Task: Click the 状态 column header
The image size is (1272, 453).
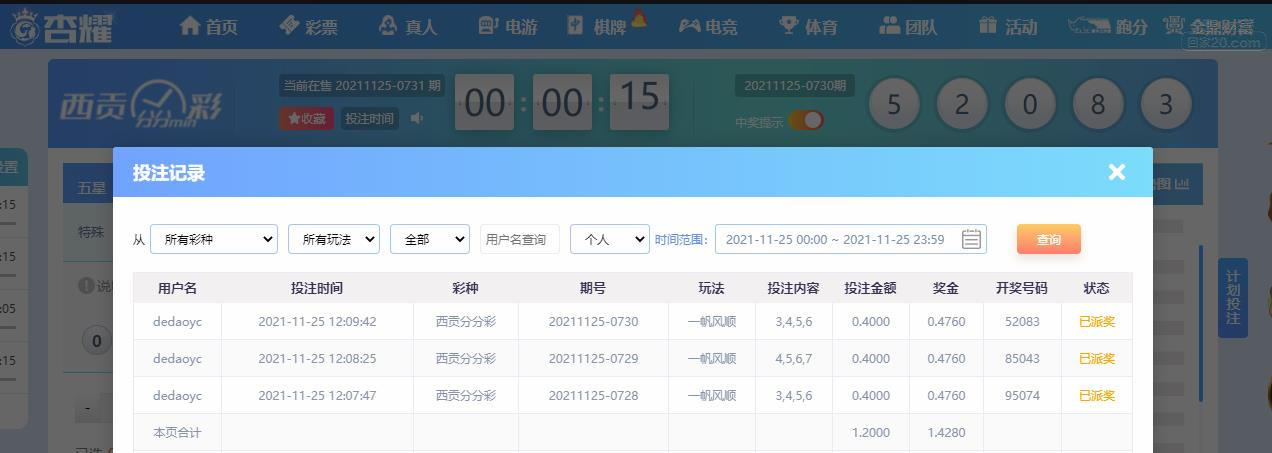Action: pyautogui.click(x=1096, y=288)
